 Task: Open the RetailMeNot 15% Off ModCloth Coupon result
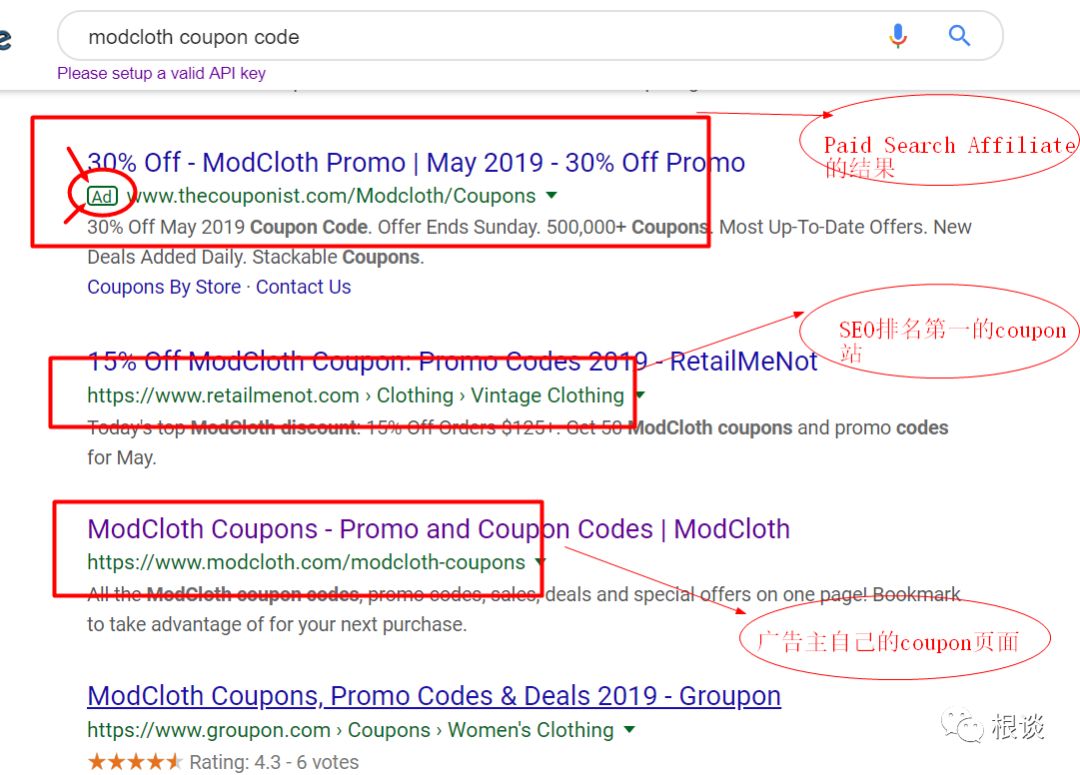tap(452, 361)
